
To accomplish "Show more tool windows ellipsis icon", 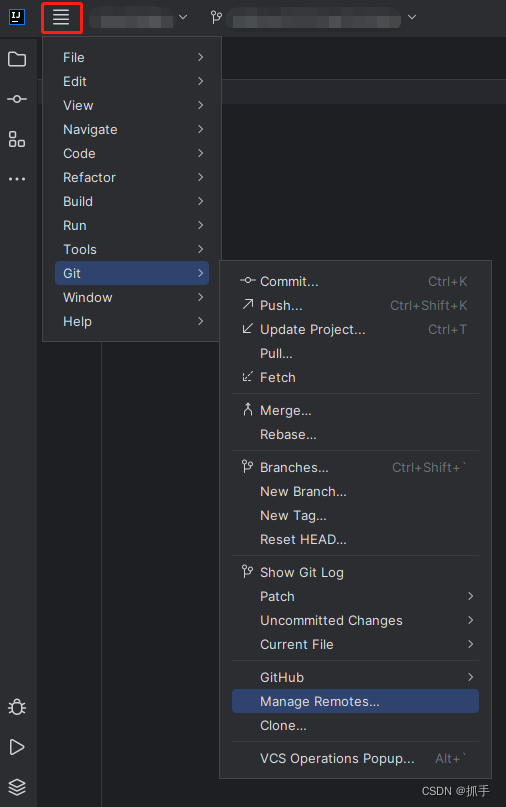I will point(17,179).
